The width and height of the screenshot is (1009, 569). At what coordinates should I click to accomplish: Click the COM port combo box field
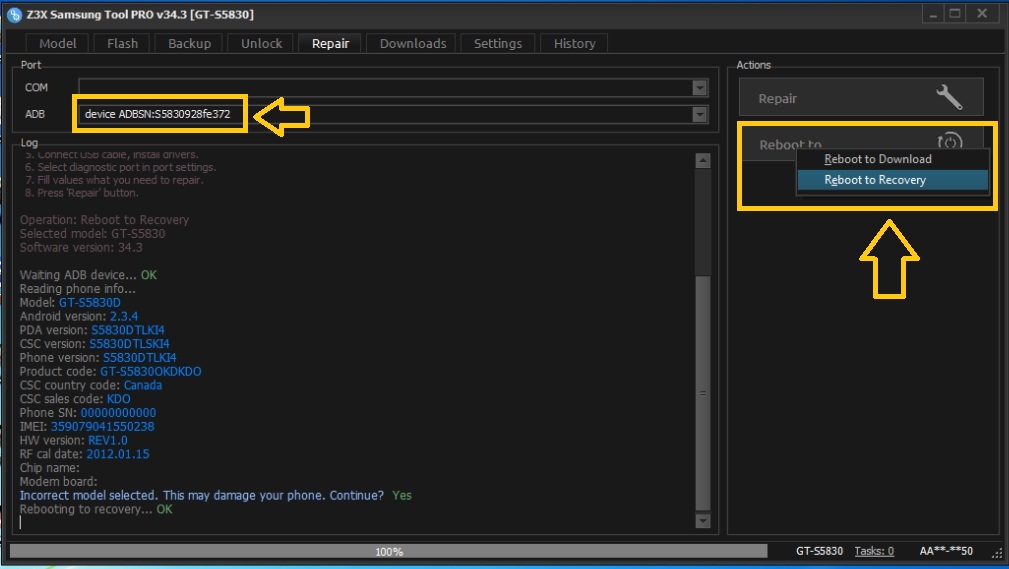pos(393,88)
